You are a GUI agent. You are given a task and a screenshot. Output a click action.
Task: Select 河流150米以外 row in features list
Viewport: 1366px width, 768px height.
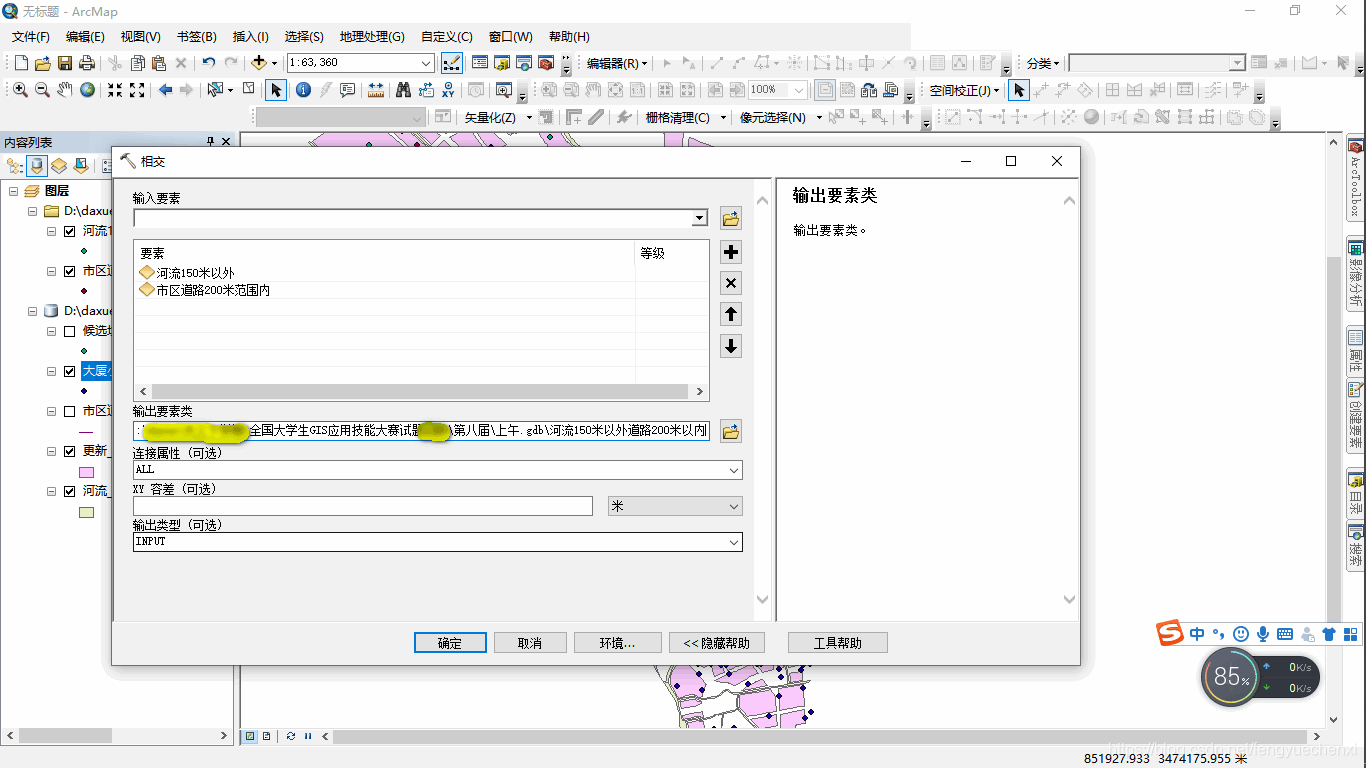385,272
